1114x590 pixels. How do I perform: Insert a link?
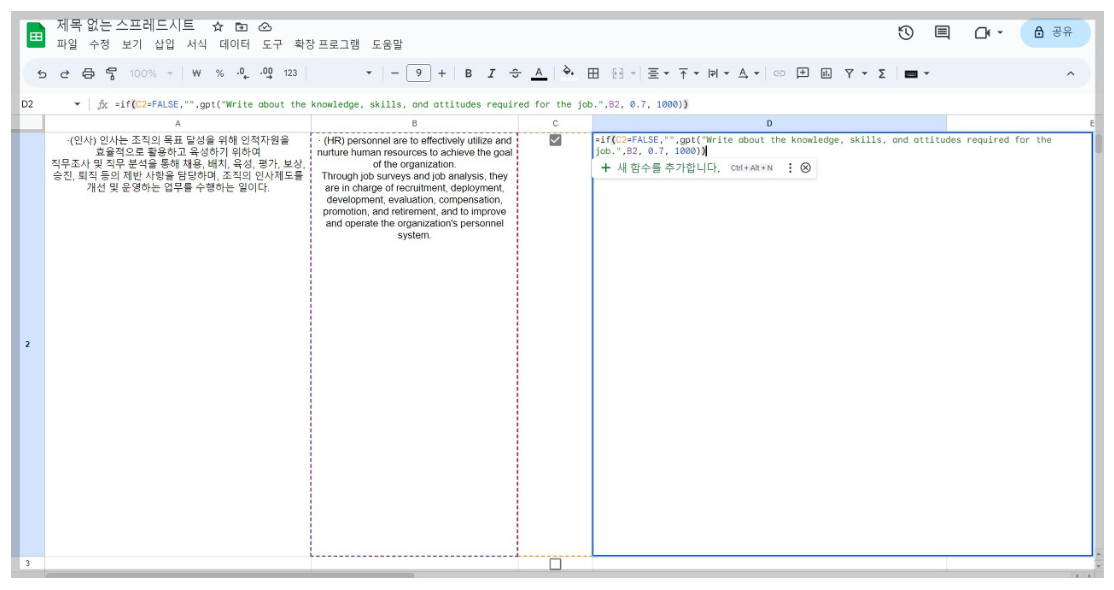(779, 73)
